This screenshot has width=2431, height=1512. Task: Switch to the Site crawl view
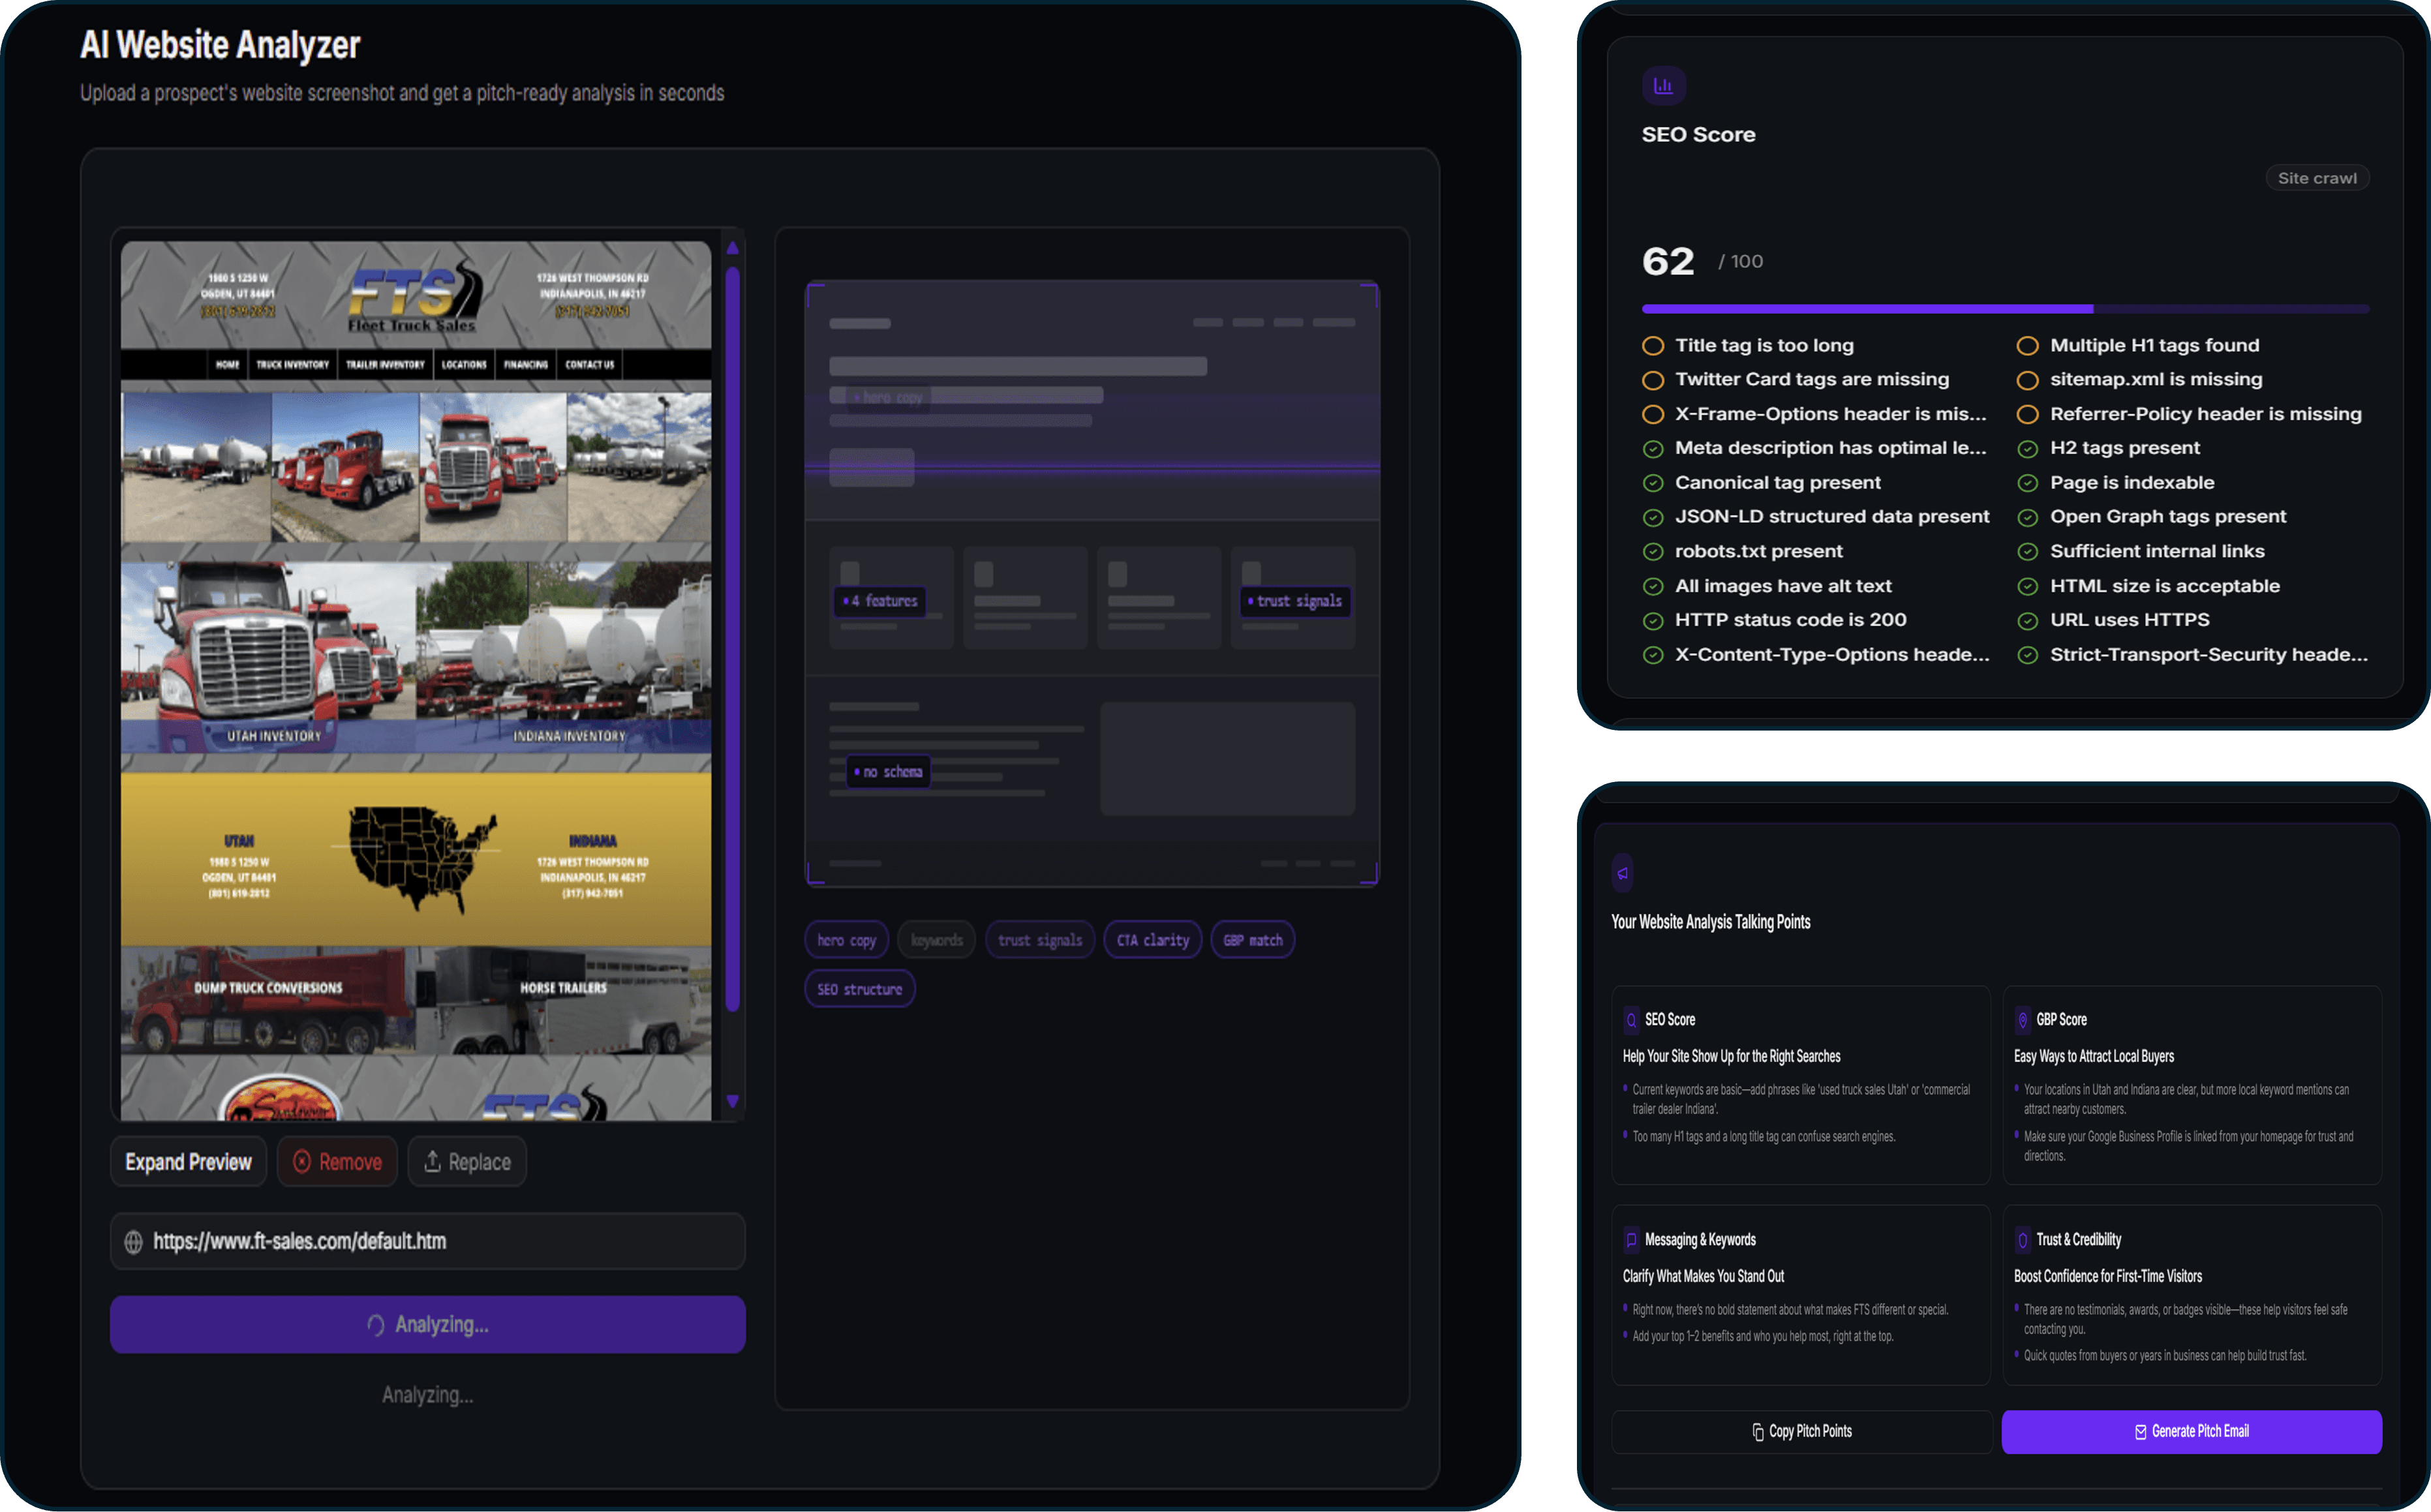[x=2317, y=177]
